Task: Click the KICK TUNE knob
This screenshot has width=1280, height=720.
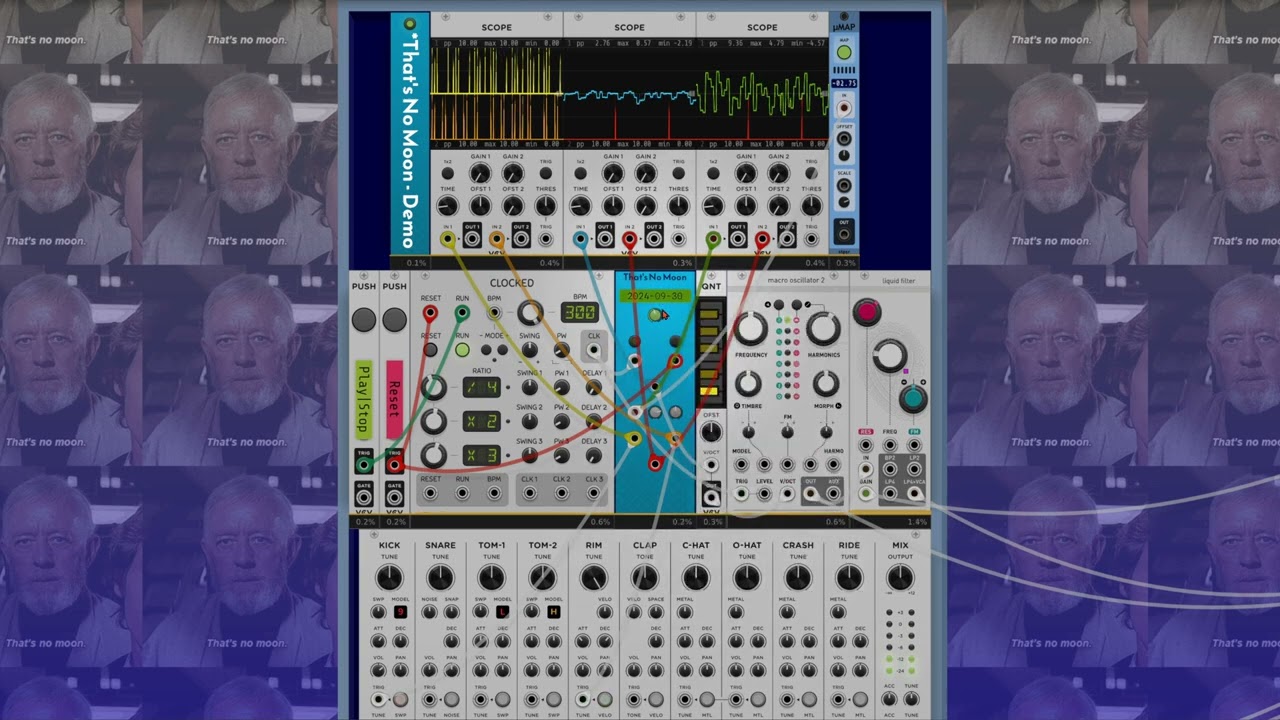Action: 389,578
